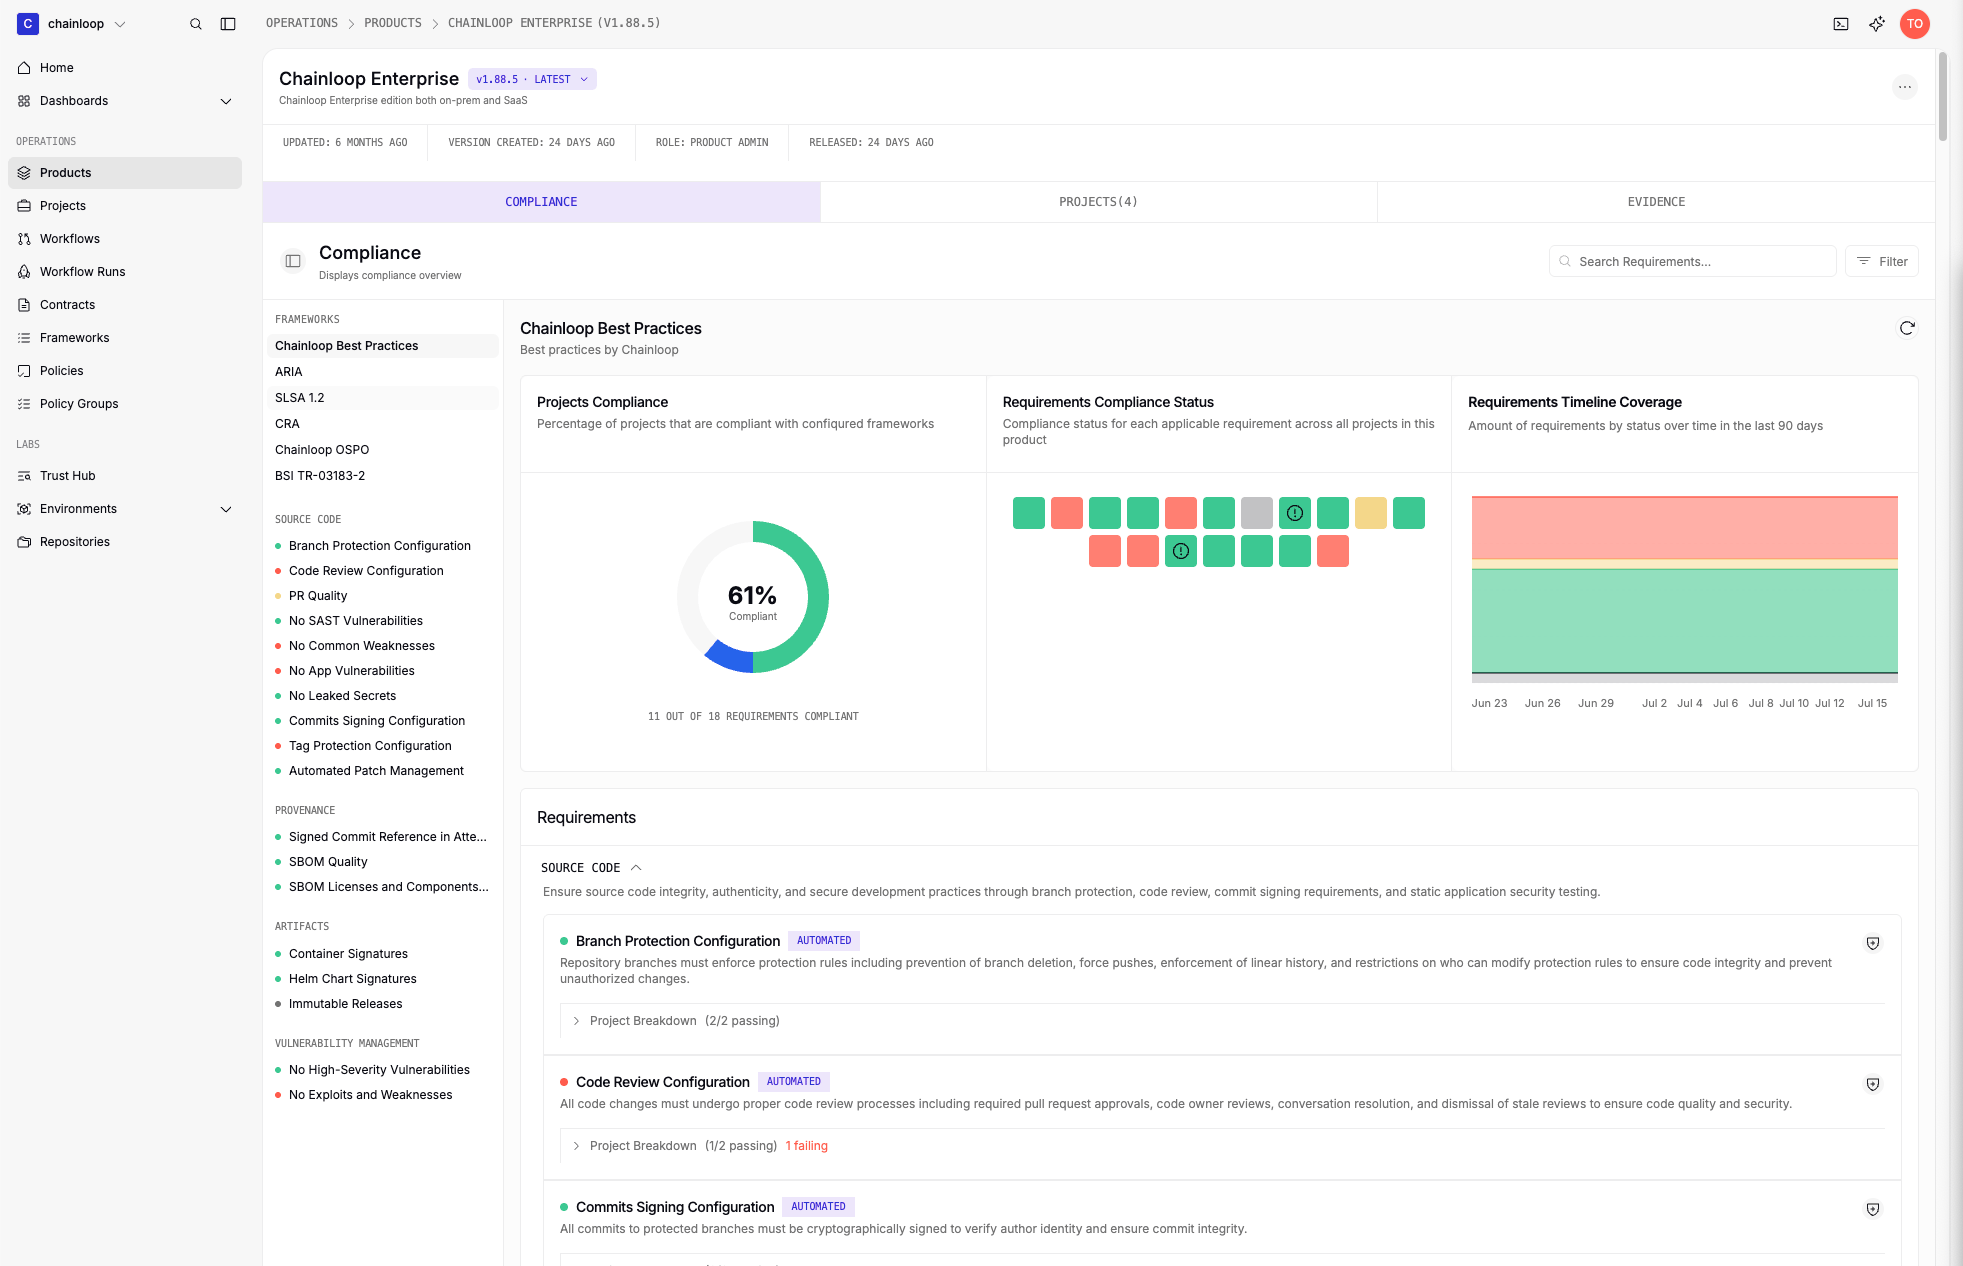Click the first green requirement status square

point(1029,513)
